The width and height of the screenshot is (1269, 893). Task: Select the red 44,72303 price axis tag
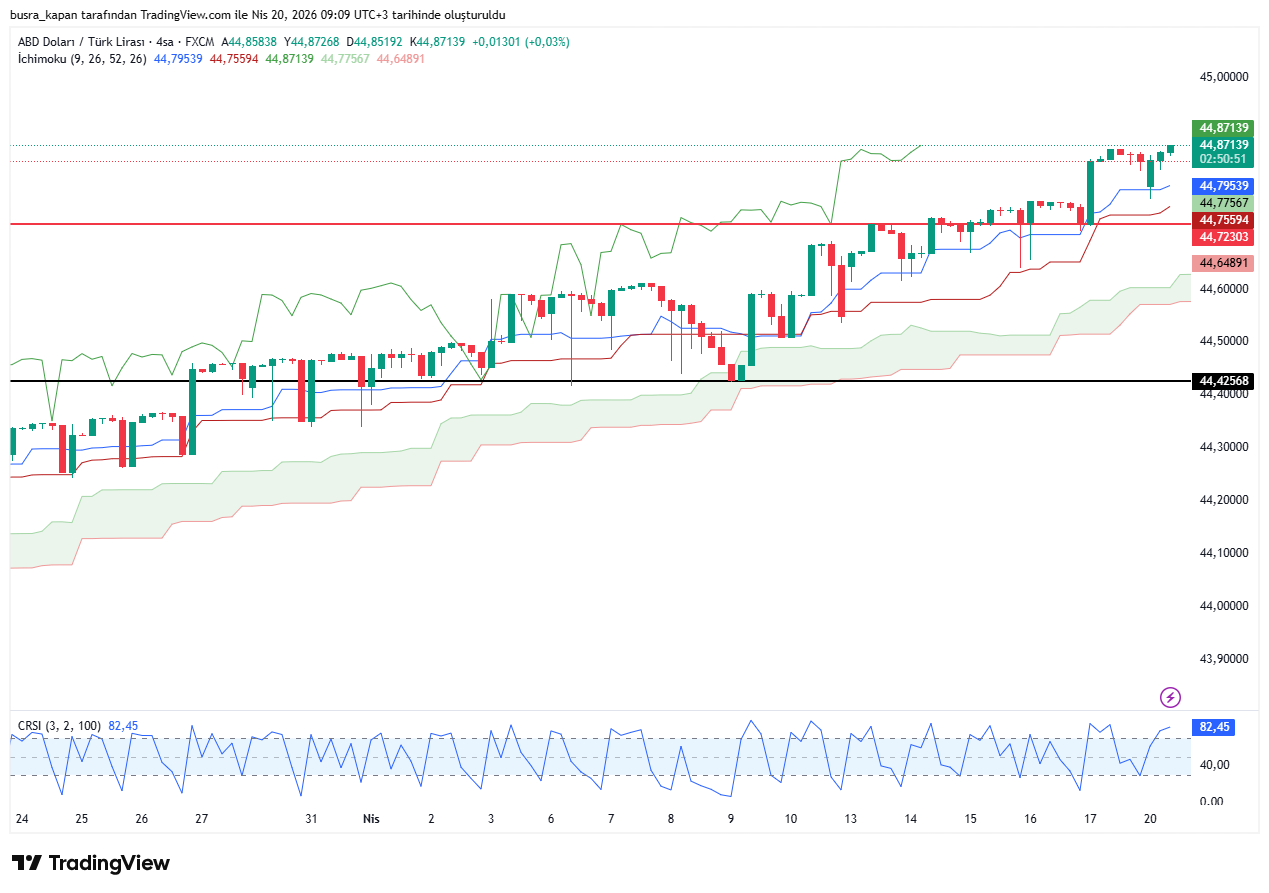(x=1223, y=237)
